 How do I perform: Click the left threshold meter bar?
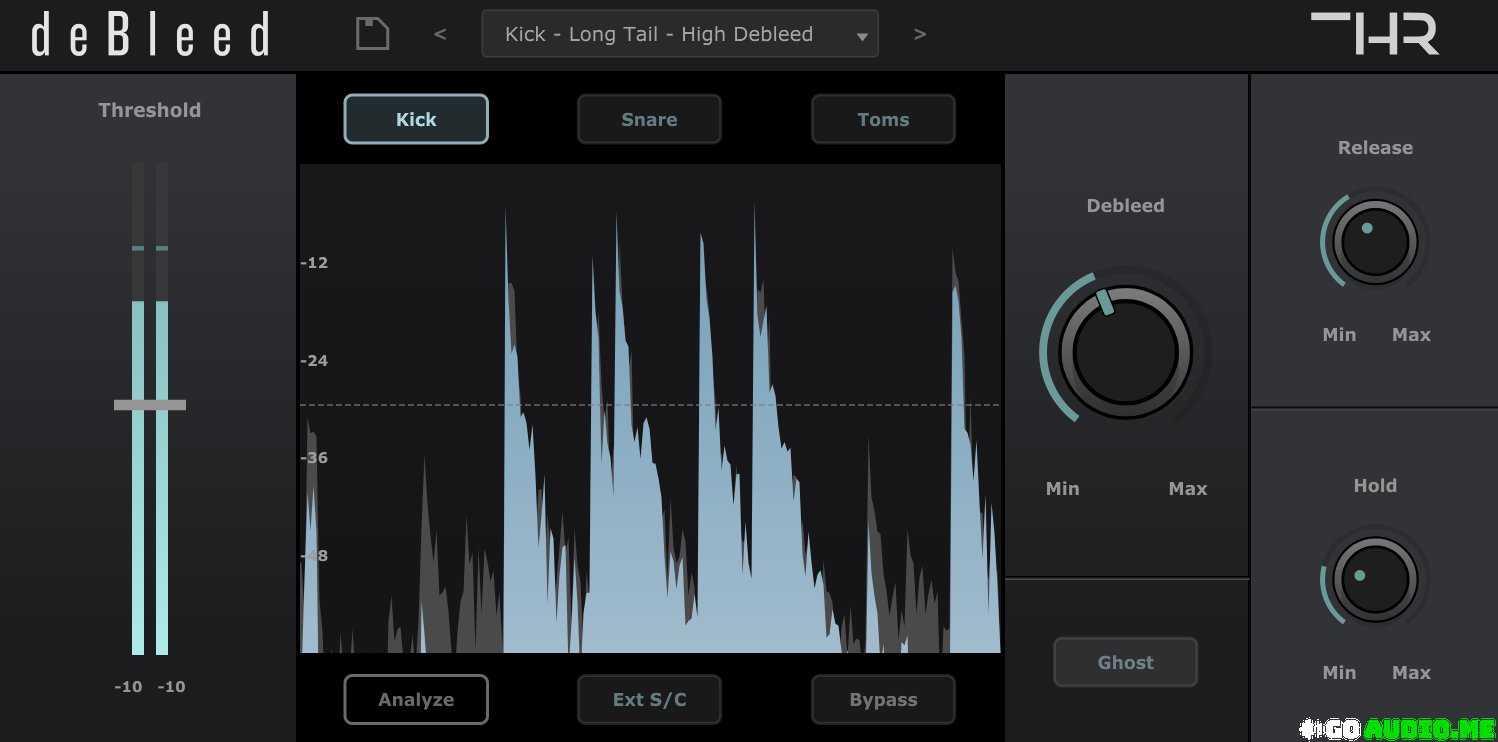pos(138,408)
